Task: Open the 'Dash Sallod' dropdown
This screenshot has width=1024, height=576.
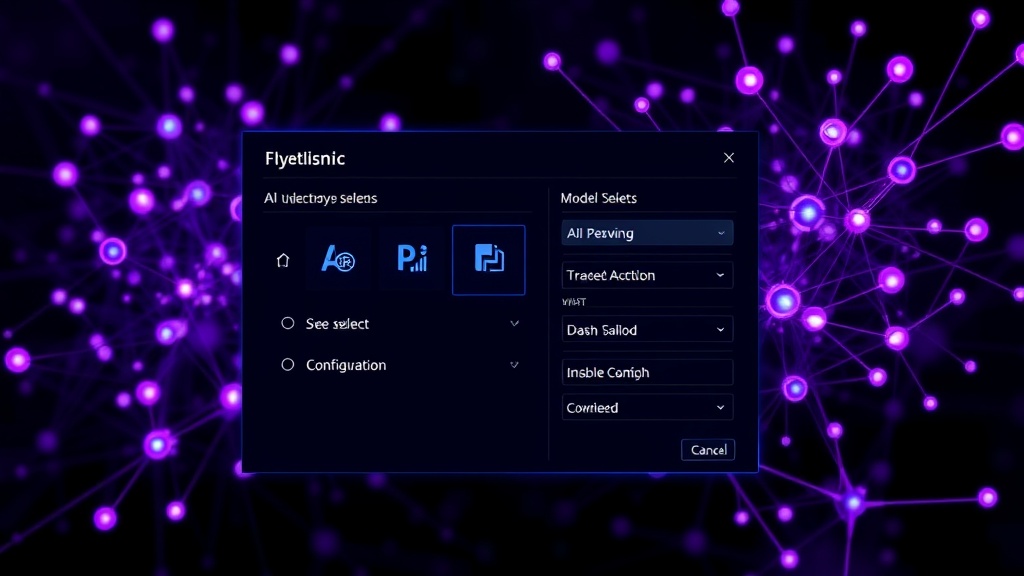Action: pyautogui.click(x=647, y=330)
